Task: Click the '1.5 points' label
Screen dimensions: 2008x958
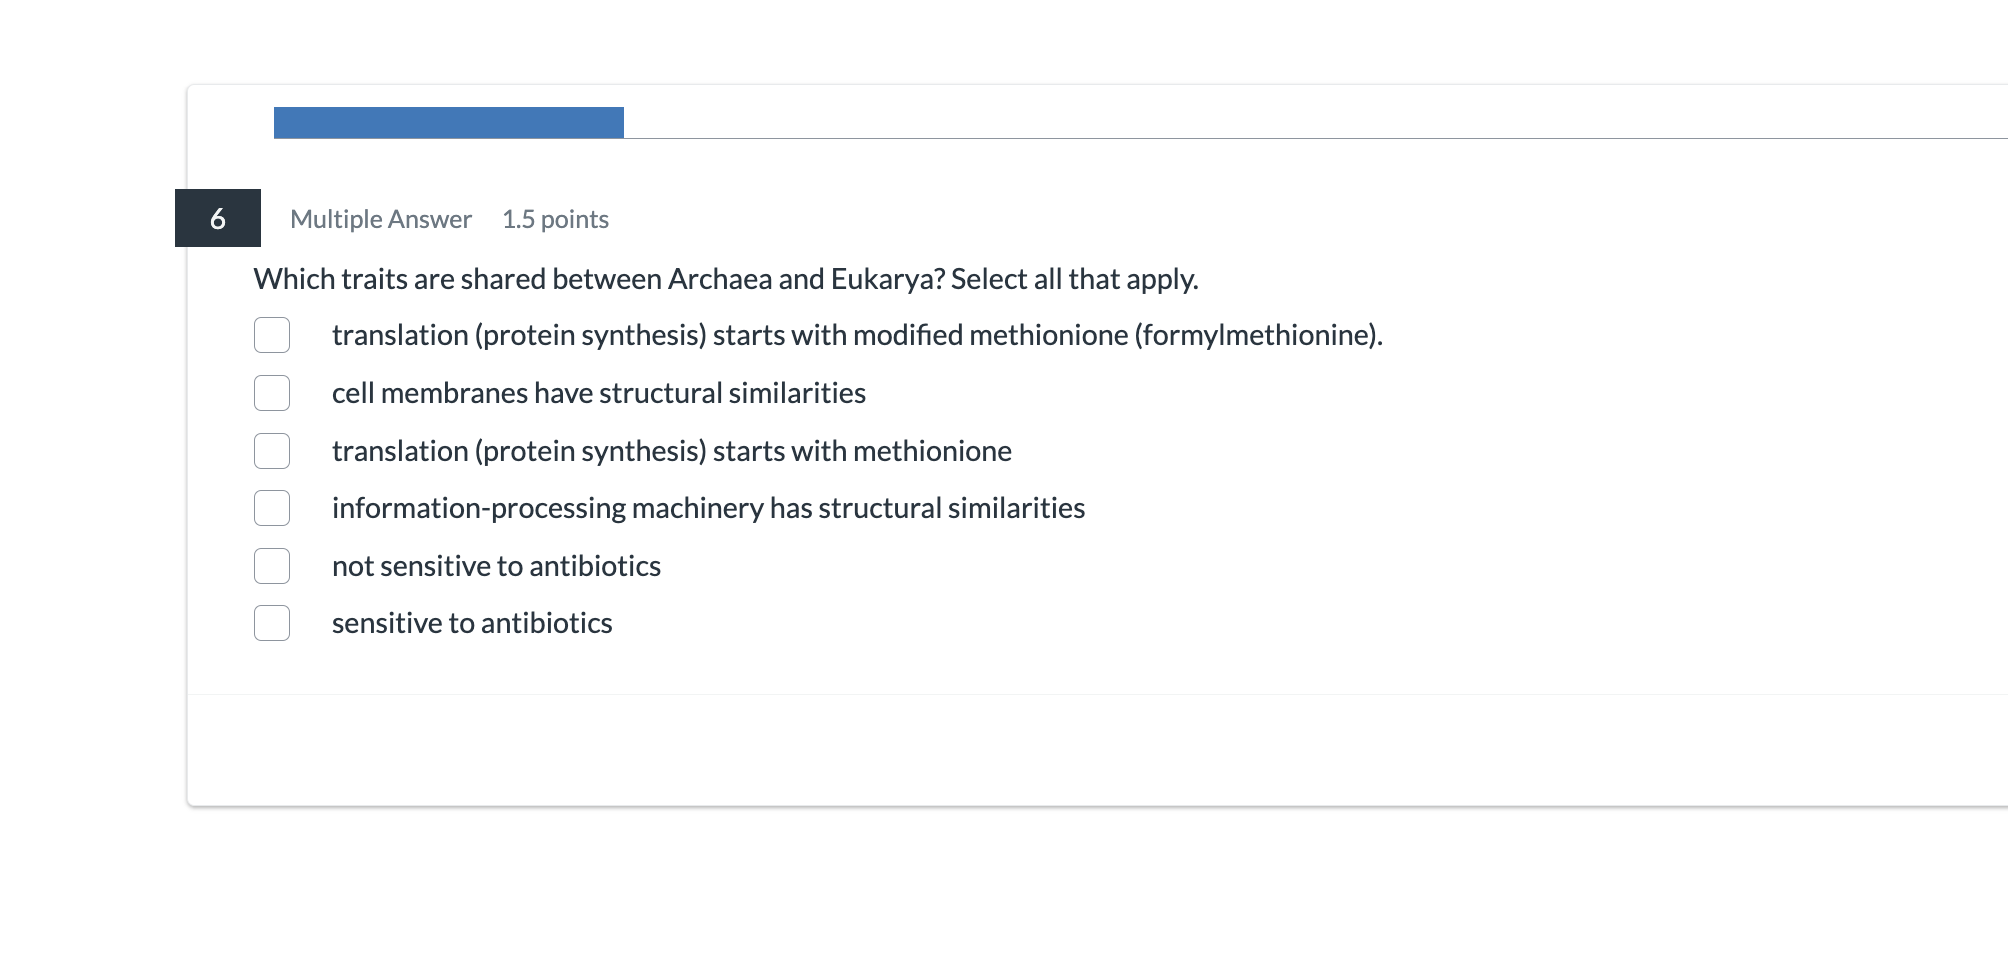Action: click(x=556, y=219)
